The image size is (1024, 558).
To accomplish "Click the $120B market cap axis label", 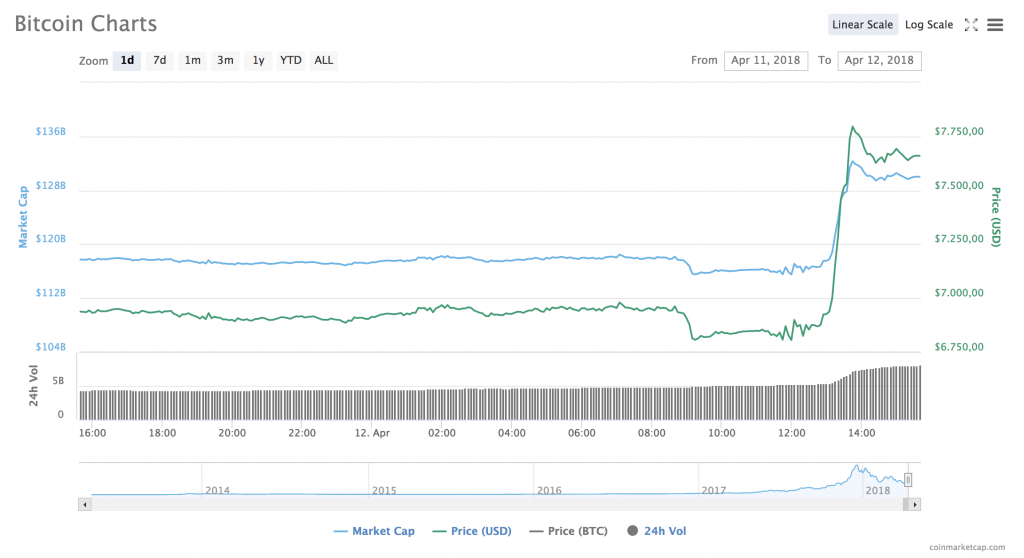I will coord(51,238).
